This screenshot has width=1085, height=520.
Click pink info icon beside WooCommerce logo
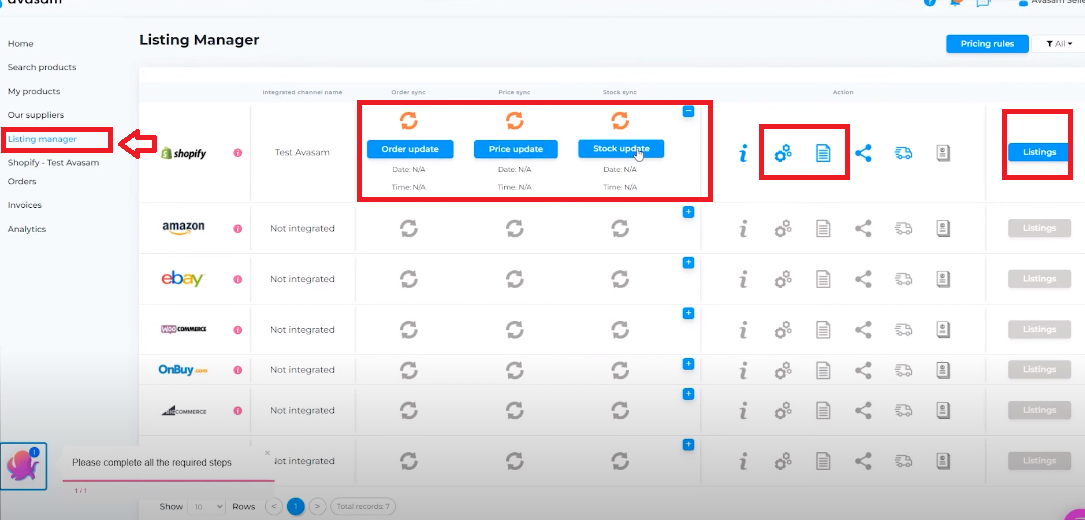[238, 330]
